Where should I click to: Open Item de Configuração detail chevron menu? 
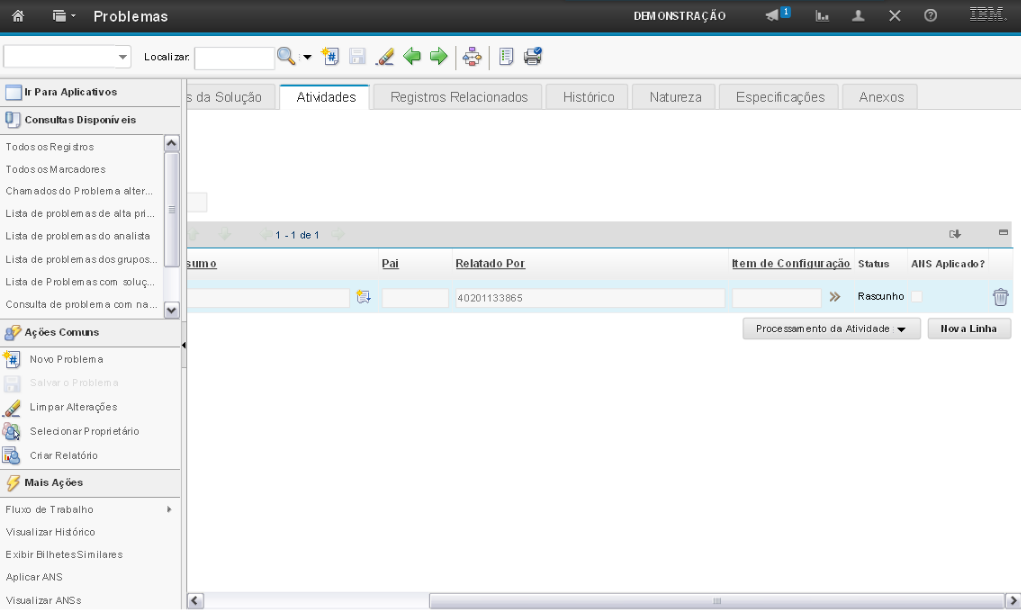[x=834, y=297]
